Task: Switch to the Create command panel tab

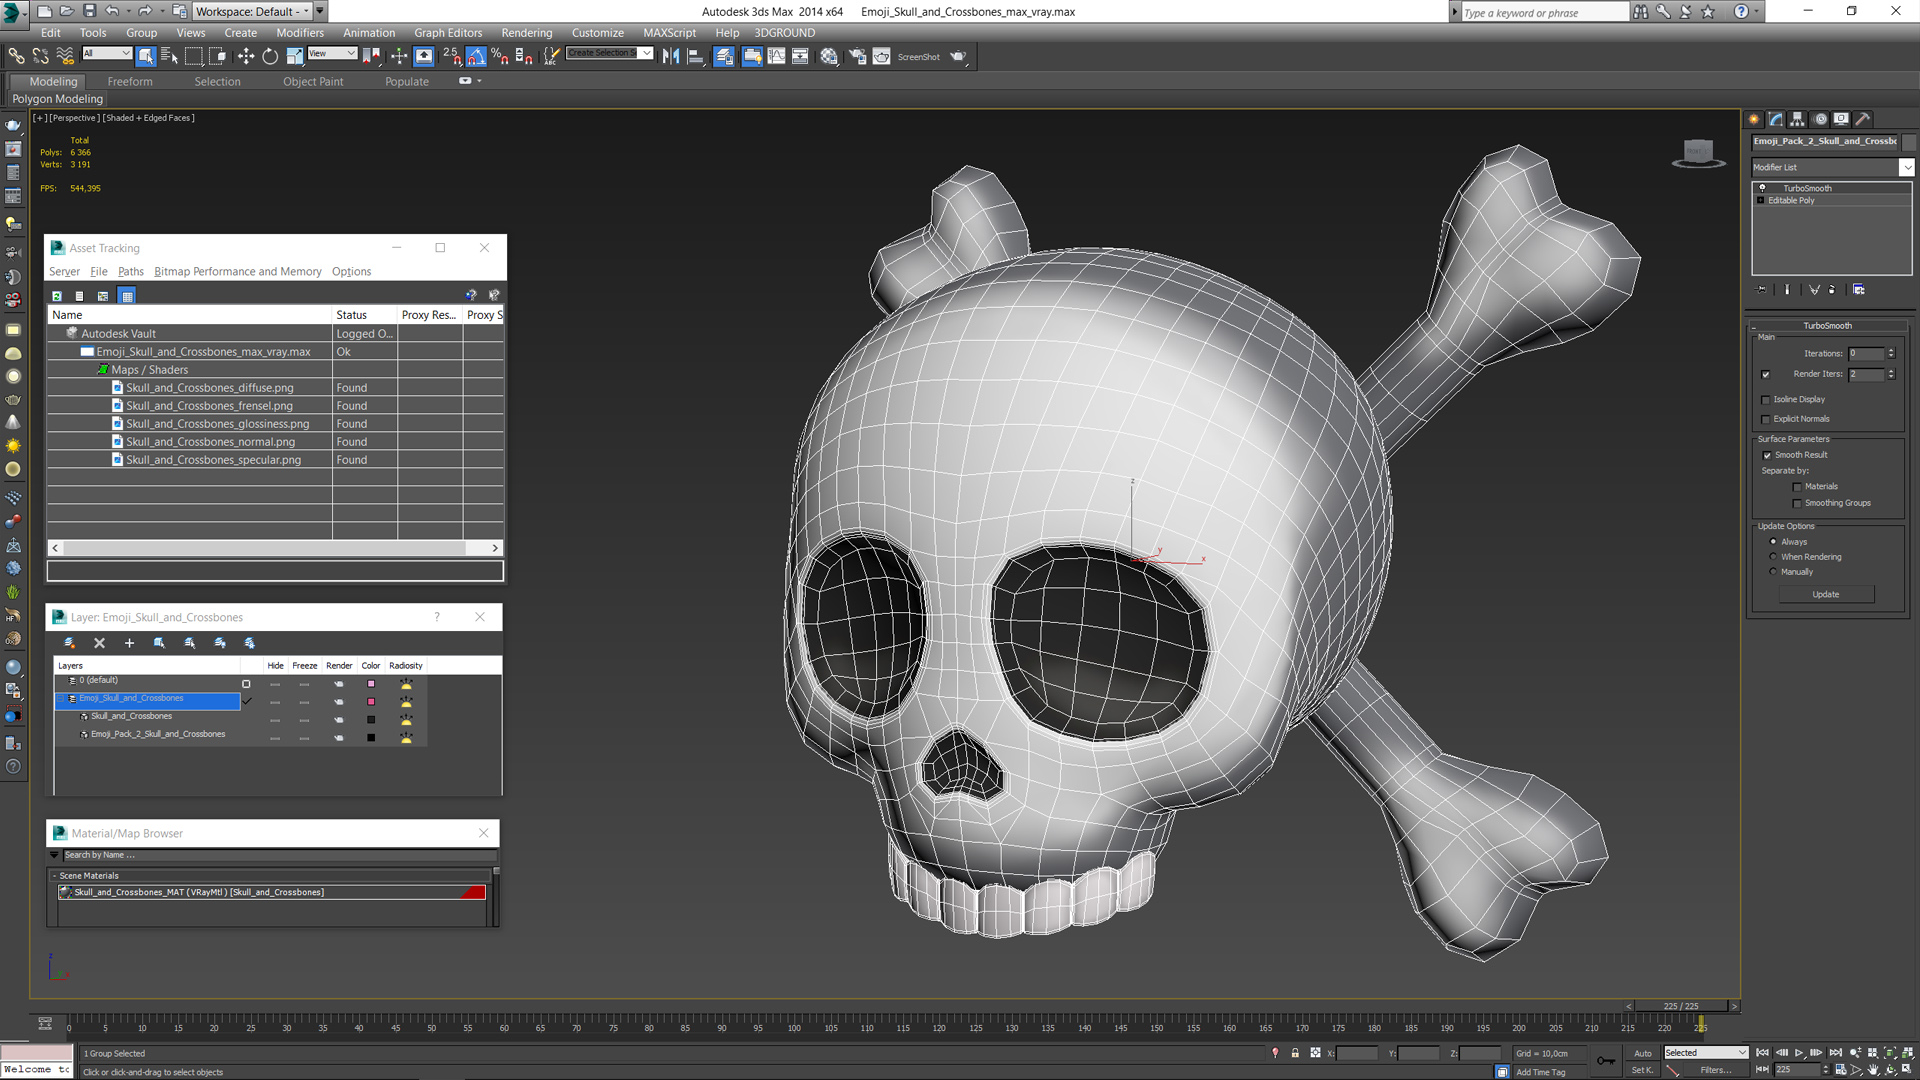Action: click(x=1755, y=118)
